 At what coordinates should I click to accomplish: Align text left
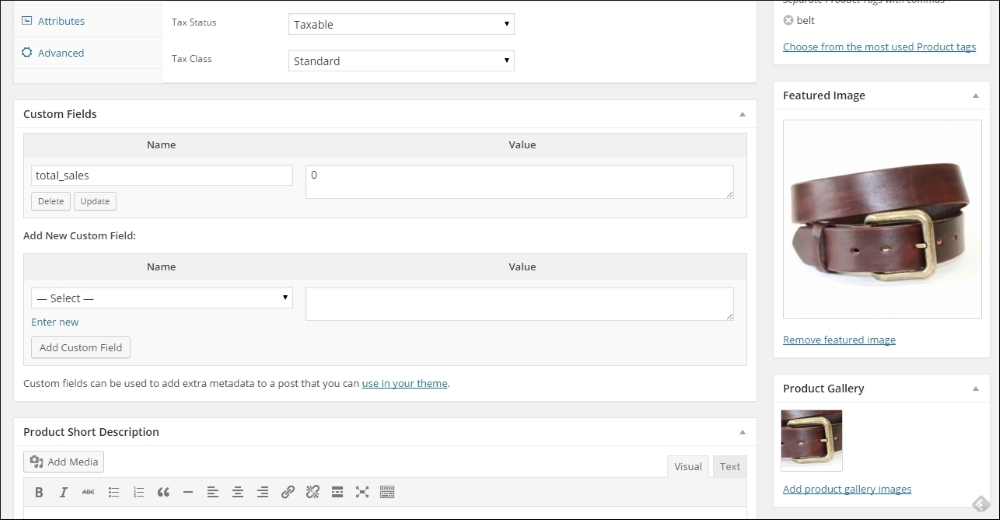(212, 492)
